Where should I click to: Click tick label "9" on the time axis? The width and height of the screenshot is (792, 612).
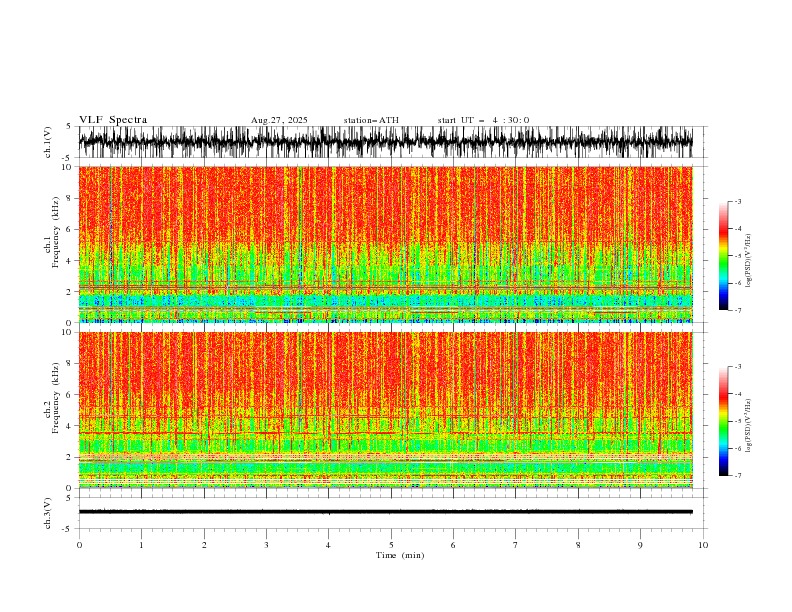(x=640, y=545)
